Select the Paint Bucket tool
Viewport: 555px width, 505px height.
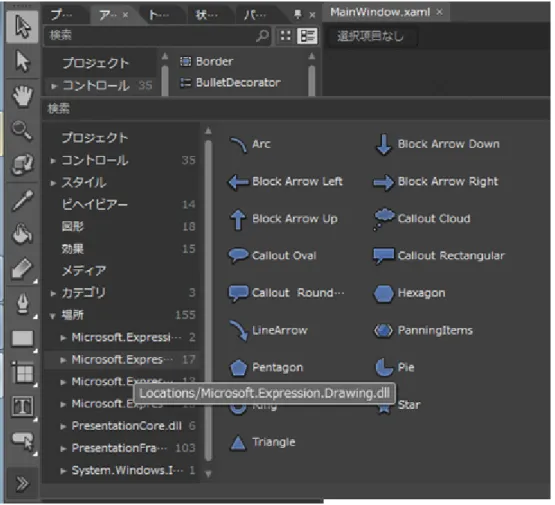[22, 234]
